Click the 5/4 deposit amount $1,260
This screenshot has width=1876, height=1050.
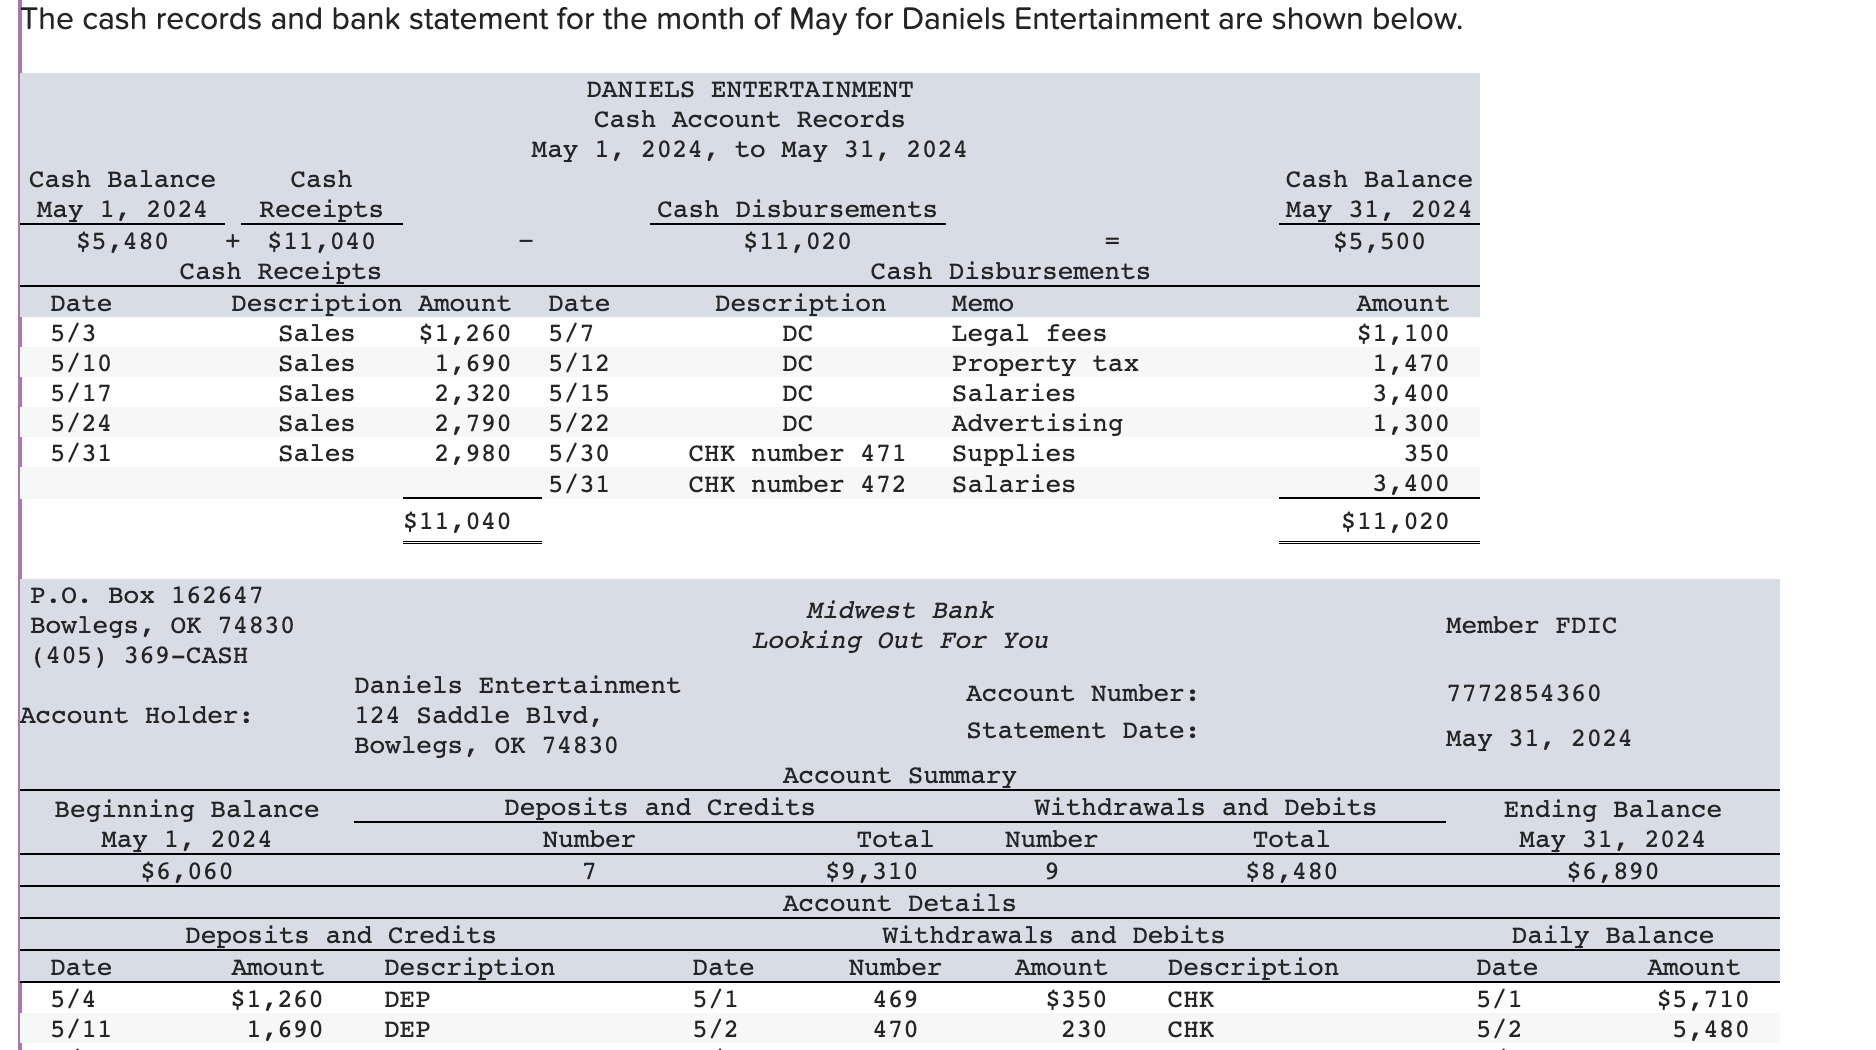pos(277,999)
